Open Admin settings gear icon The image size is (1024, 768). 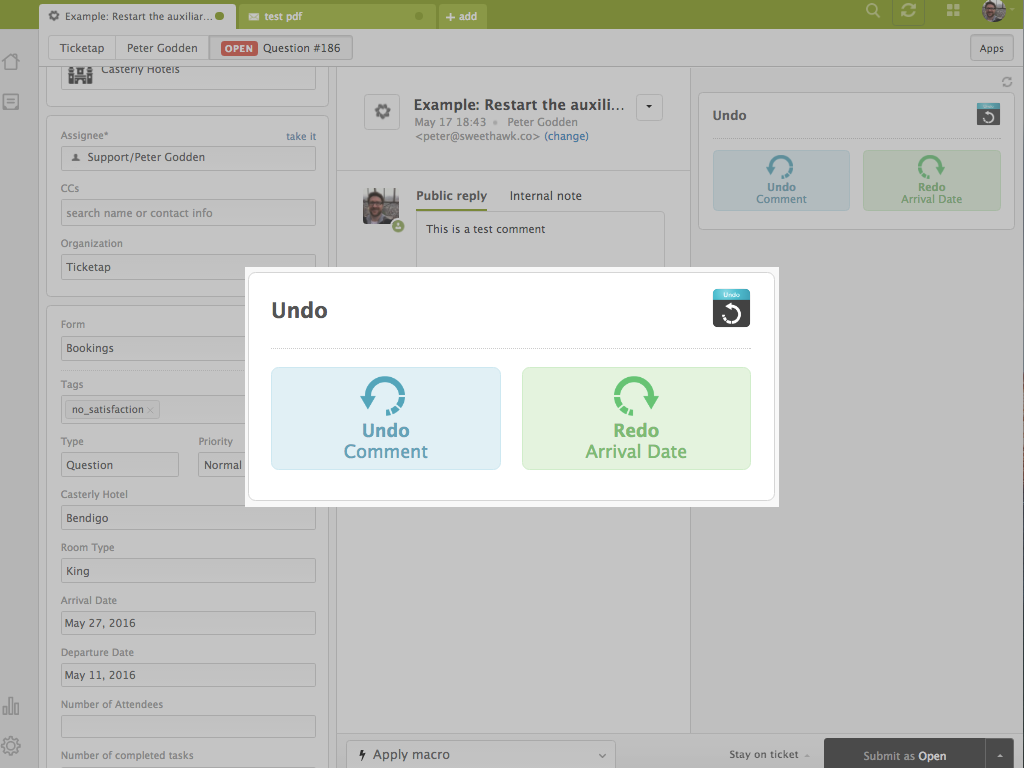(x=11, y=746)
